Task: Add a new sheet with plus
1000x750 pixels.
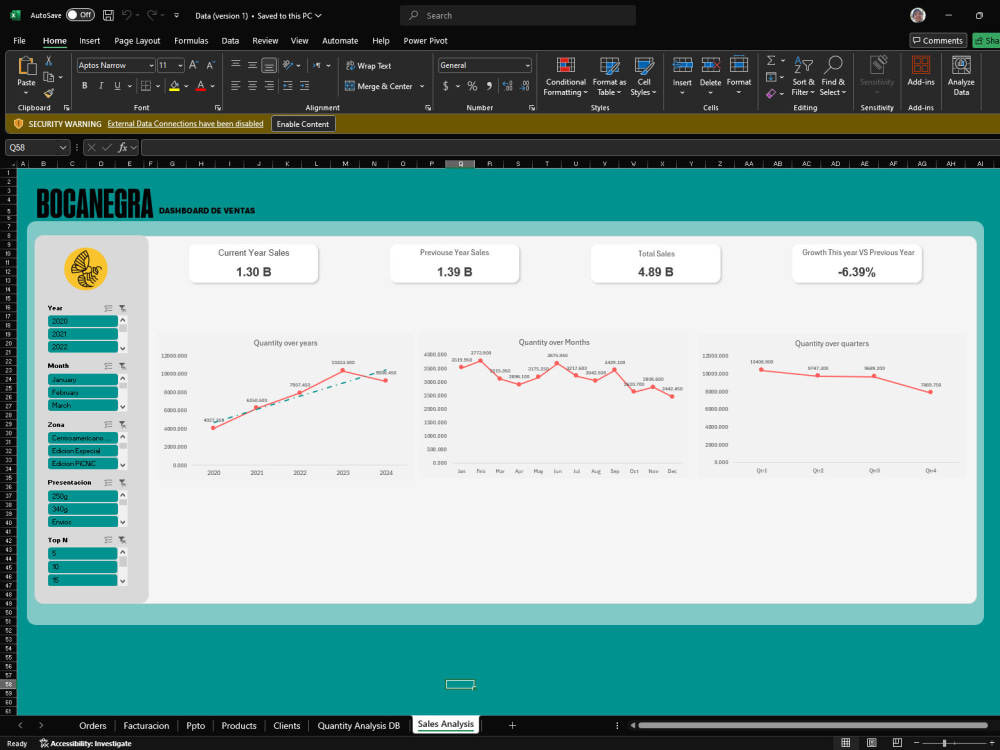Action: (512, 726)
